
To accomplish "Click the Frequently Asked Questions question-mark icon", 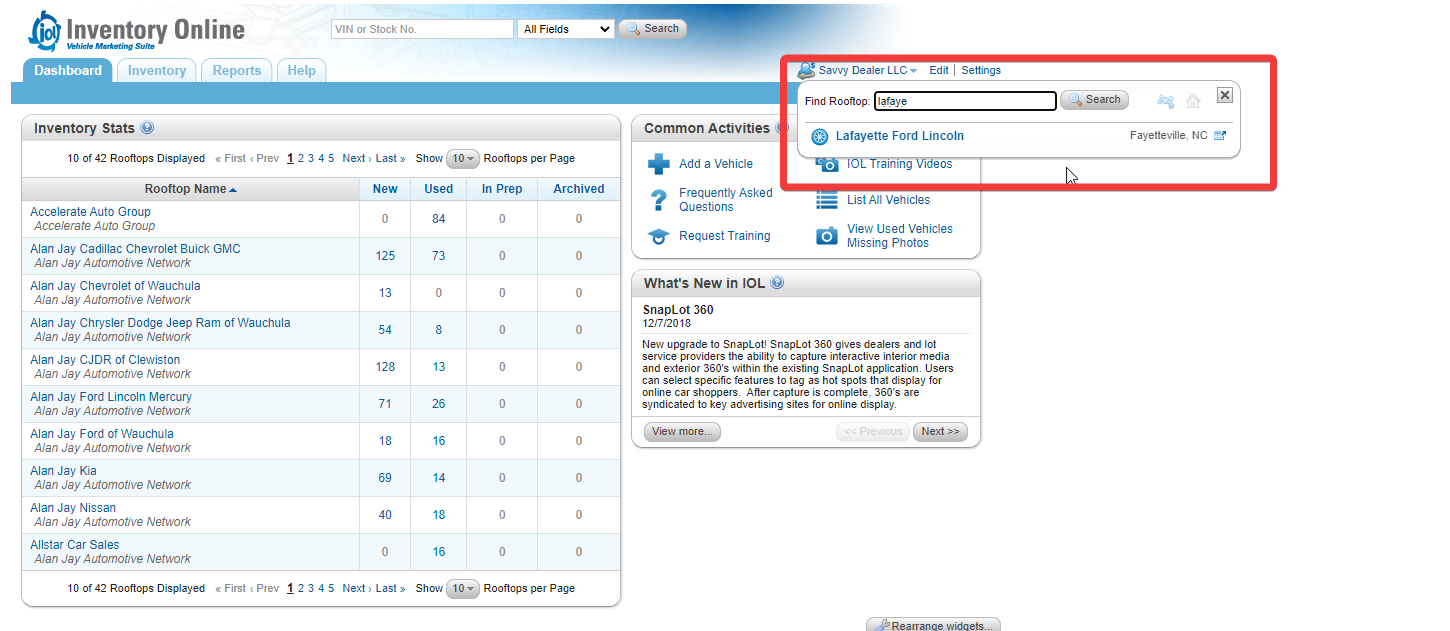I will coord(659,200).
